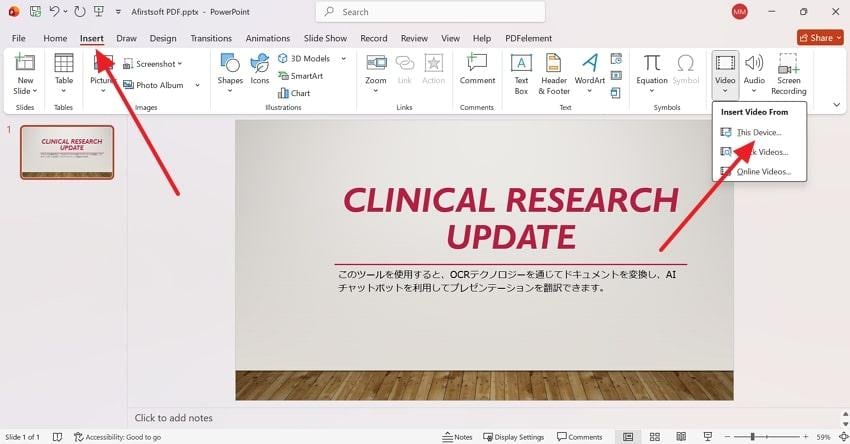Open the Animations tab
This screenshot has width=850, height=444.
(268, 38)
